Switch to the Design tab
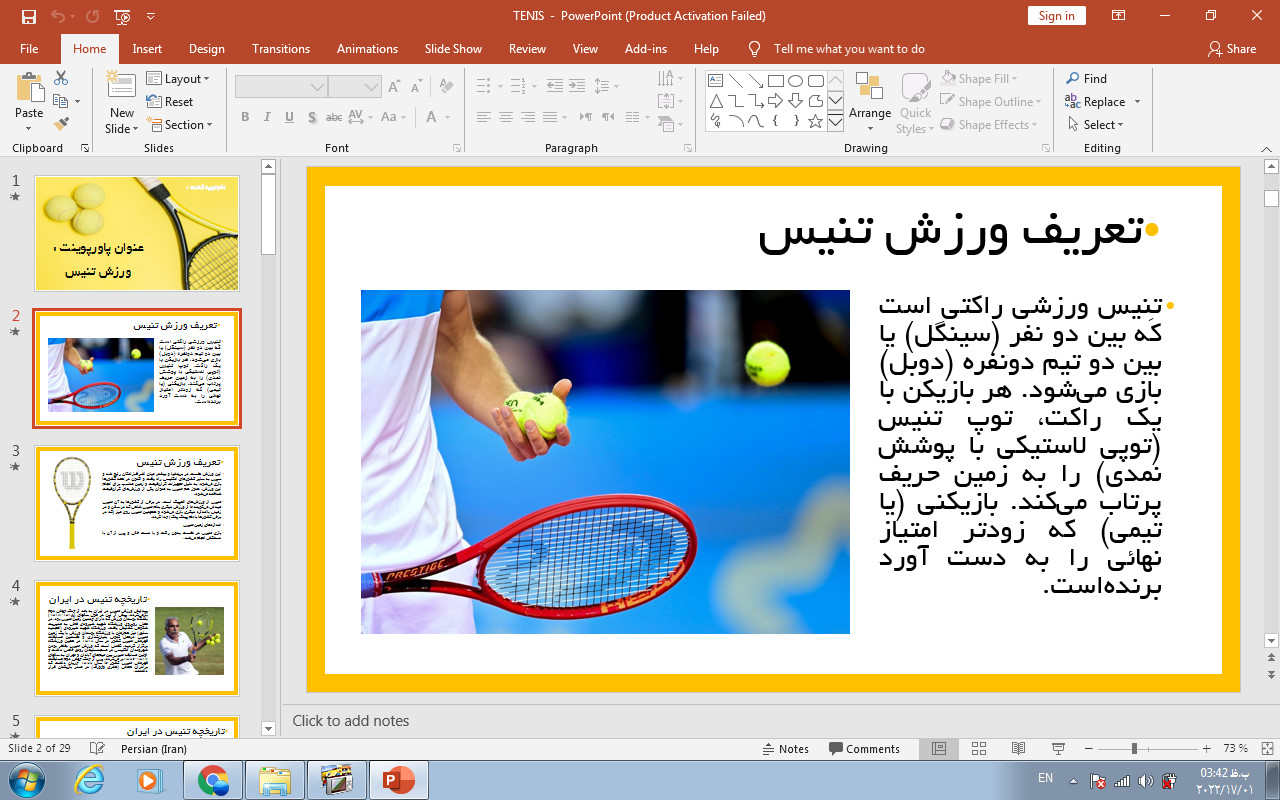This screenshot has height=800, width=1280. point(206,49)
